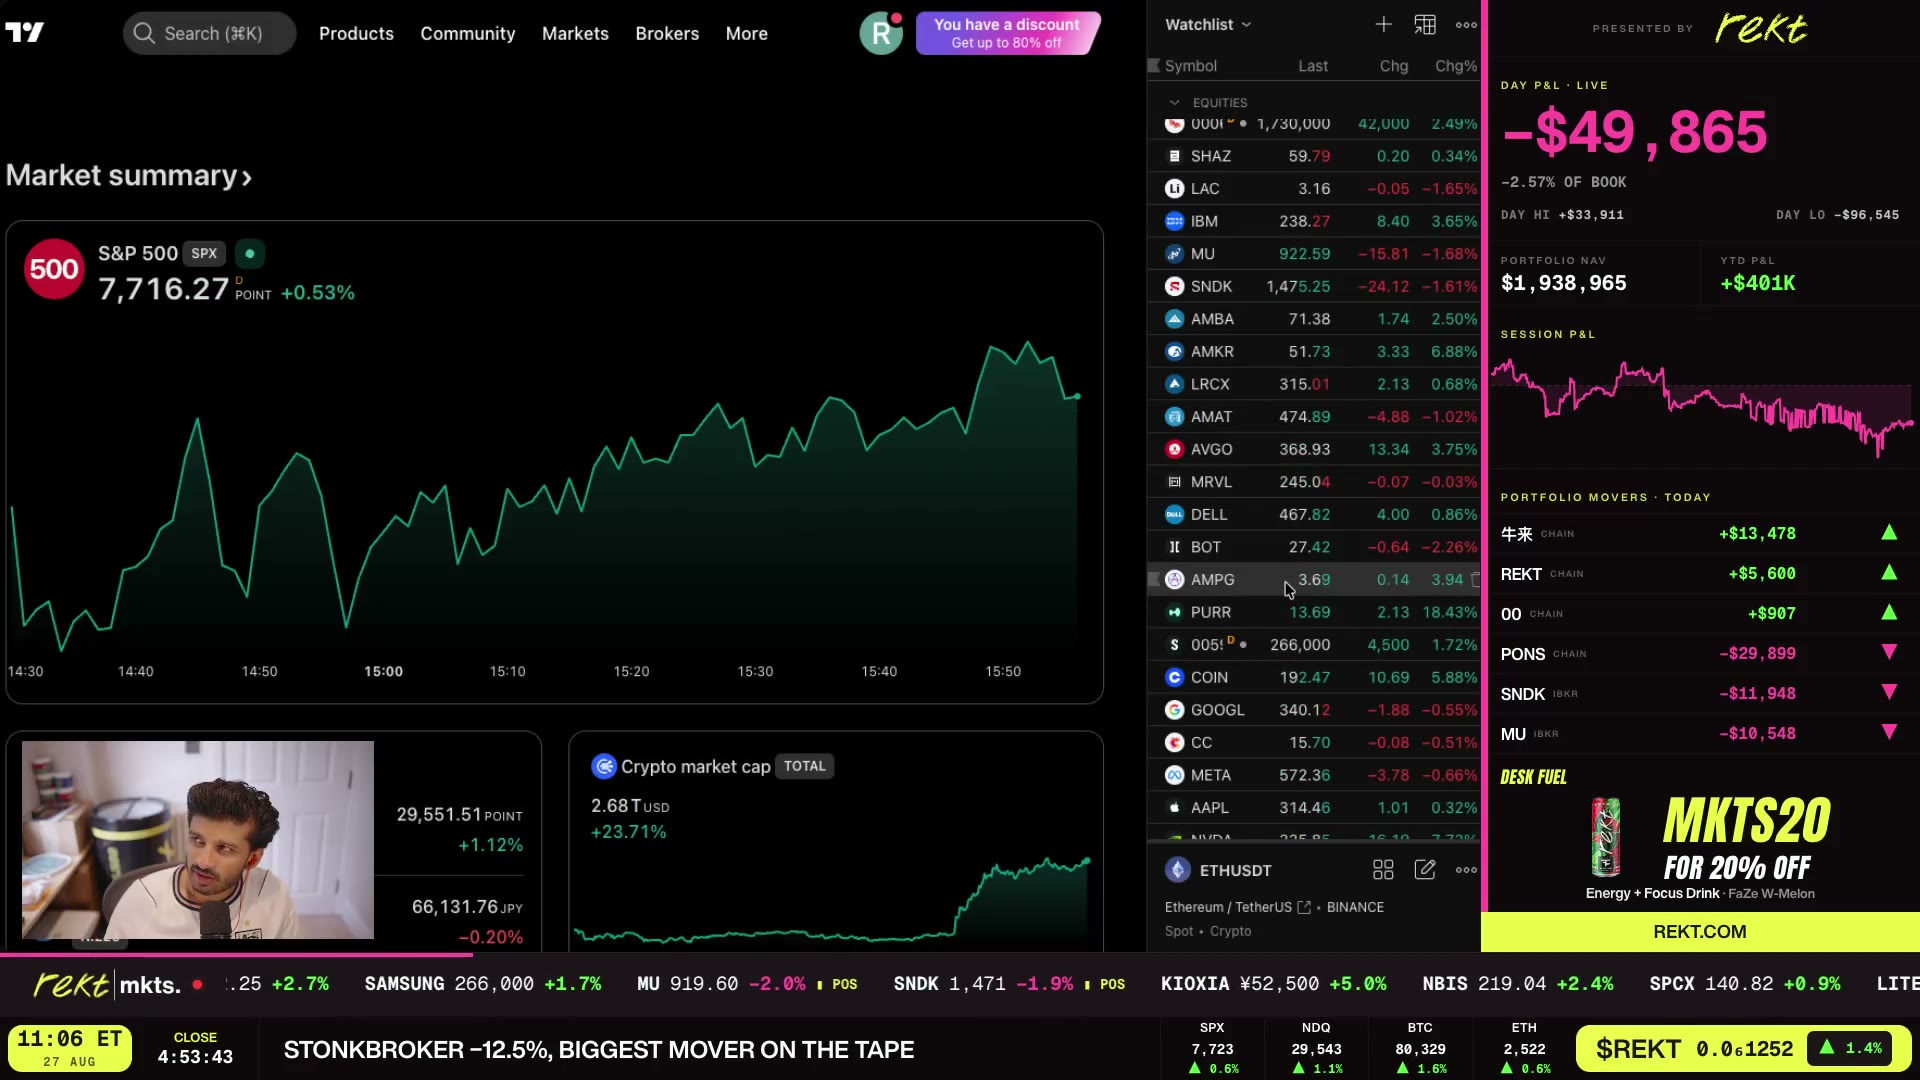Open the Brokers menu
The image size is (1920, 1080).
coord(667,33)
